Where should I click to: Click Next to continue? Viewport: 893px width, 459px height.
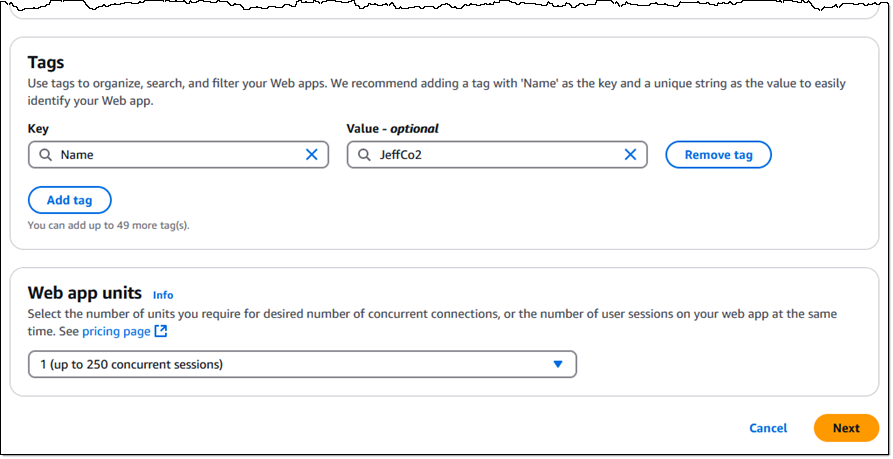click(x=846, y=428)
